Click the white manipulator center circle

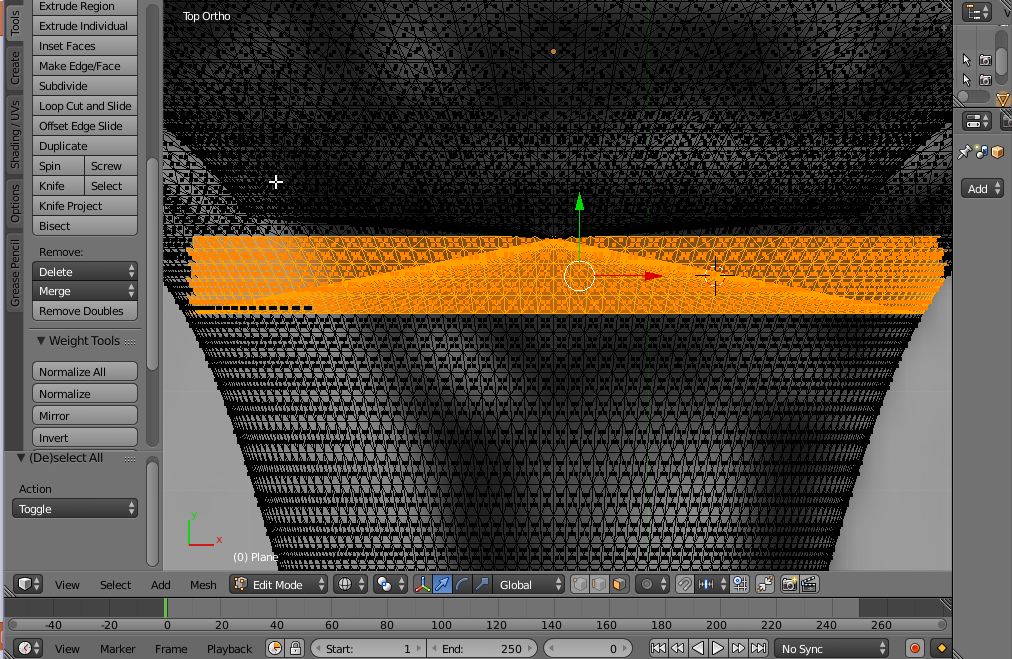[x=579, y=276]
